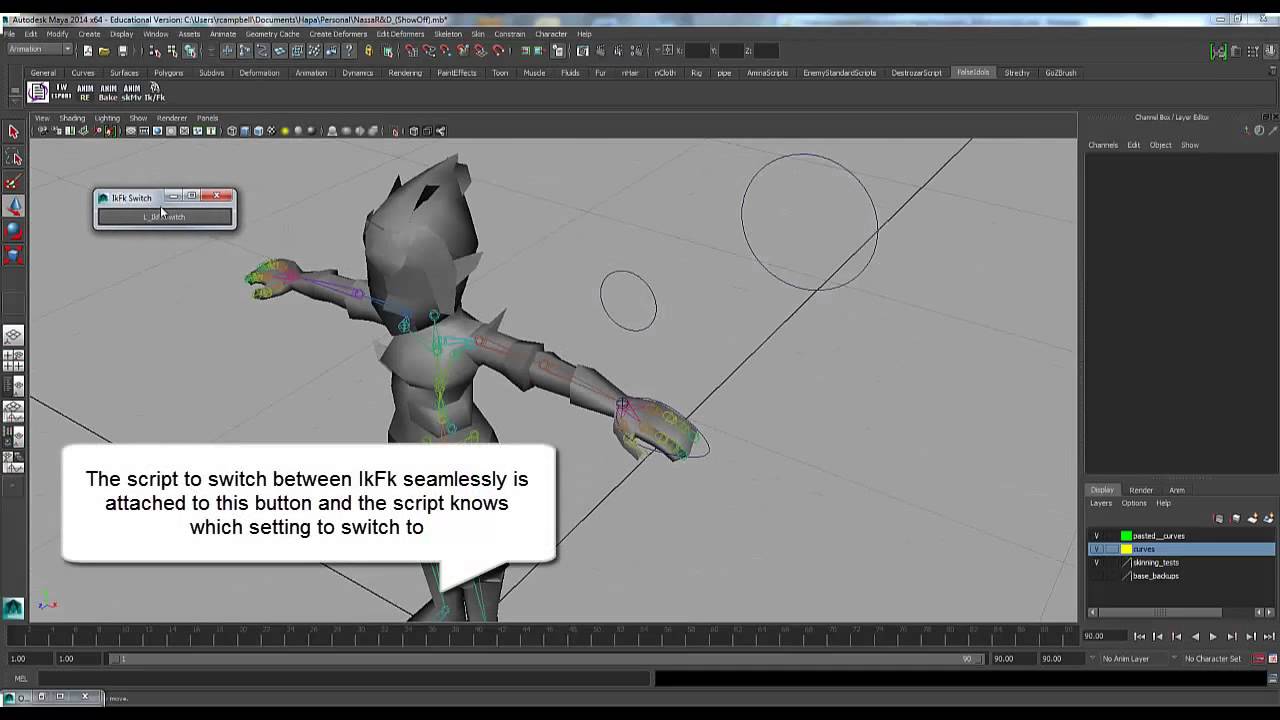The image size is (1280, 720).
Task: Open the viewport Shading menu
Action: (x=72, y=118)
